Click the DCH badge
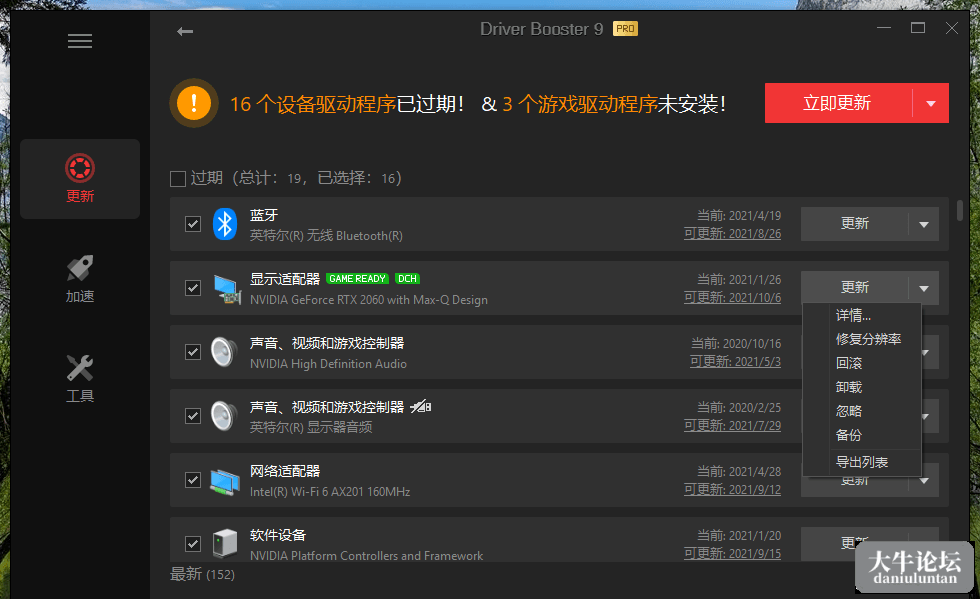 (408, 279)
